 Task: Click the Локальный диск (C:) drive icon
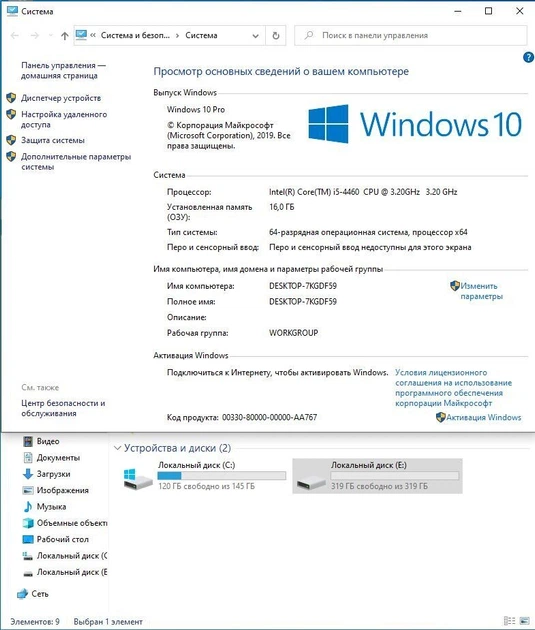pos(138,479)
